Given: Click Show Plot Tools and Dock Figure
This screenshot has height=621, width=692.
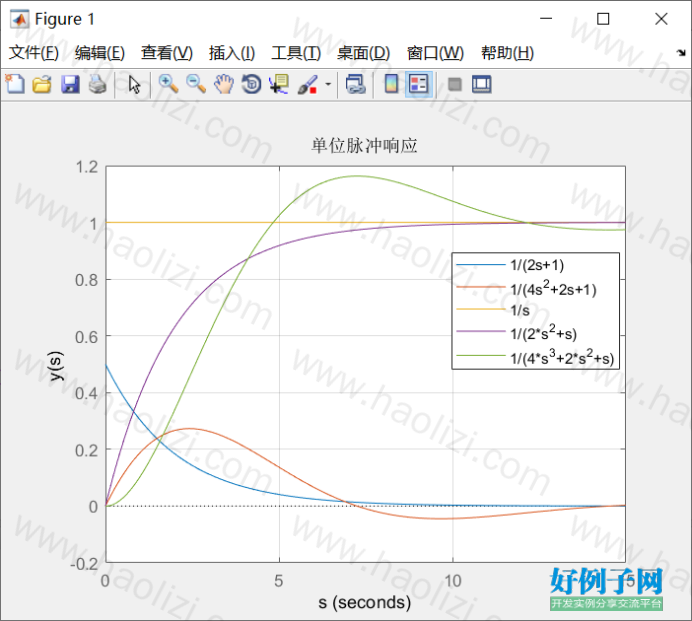Looking at the screenshot, I should (x=481, y=84).
